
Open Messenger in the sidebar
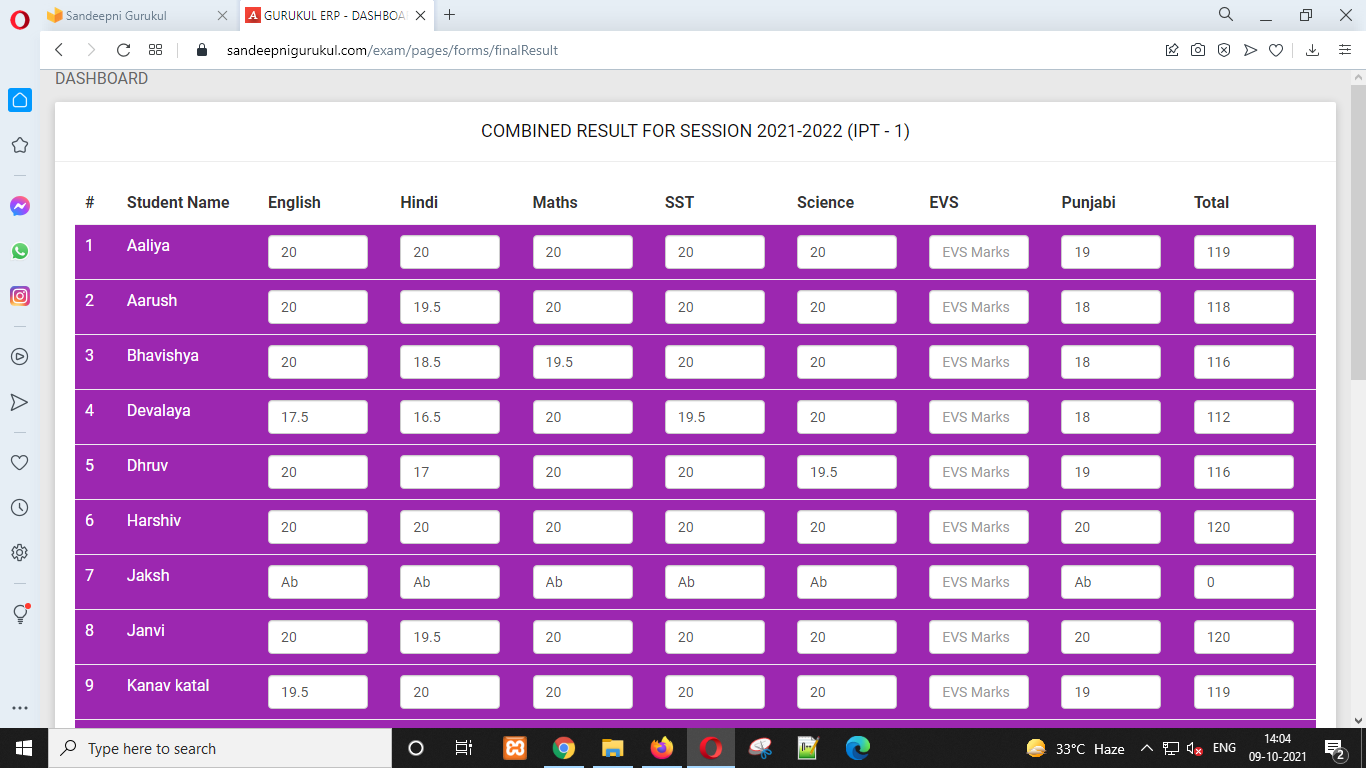20,206
